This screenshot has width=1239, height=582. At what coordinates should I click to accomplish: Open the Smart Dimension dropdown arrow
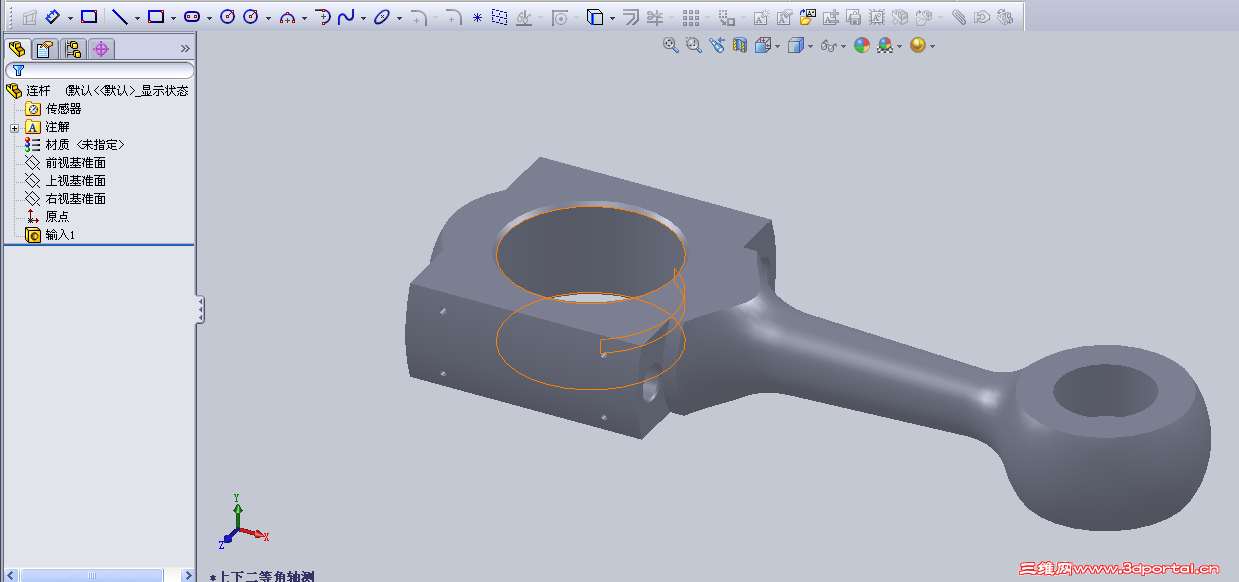[x=70, y=18]
